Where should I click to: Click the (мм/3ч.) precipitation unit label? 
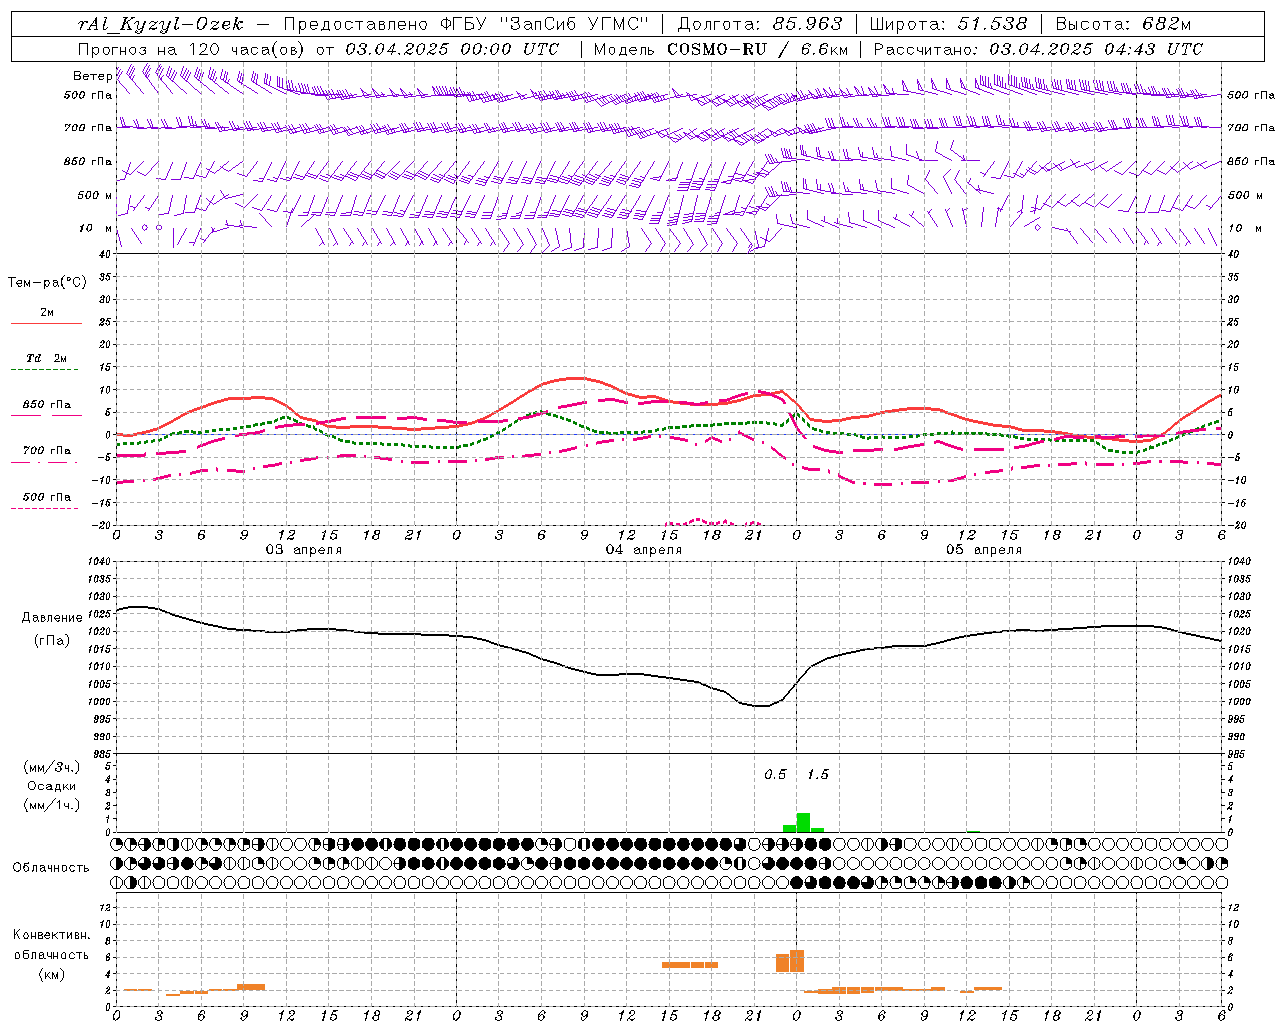(52, 767)
